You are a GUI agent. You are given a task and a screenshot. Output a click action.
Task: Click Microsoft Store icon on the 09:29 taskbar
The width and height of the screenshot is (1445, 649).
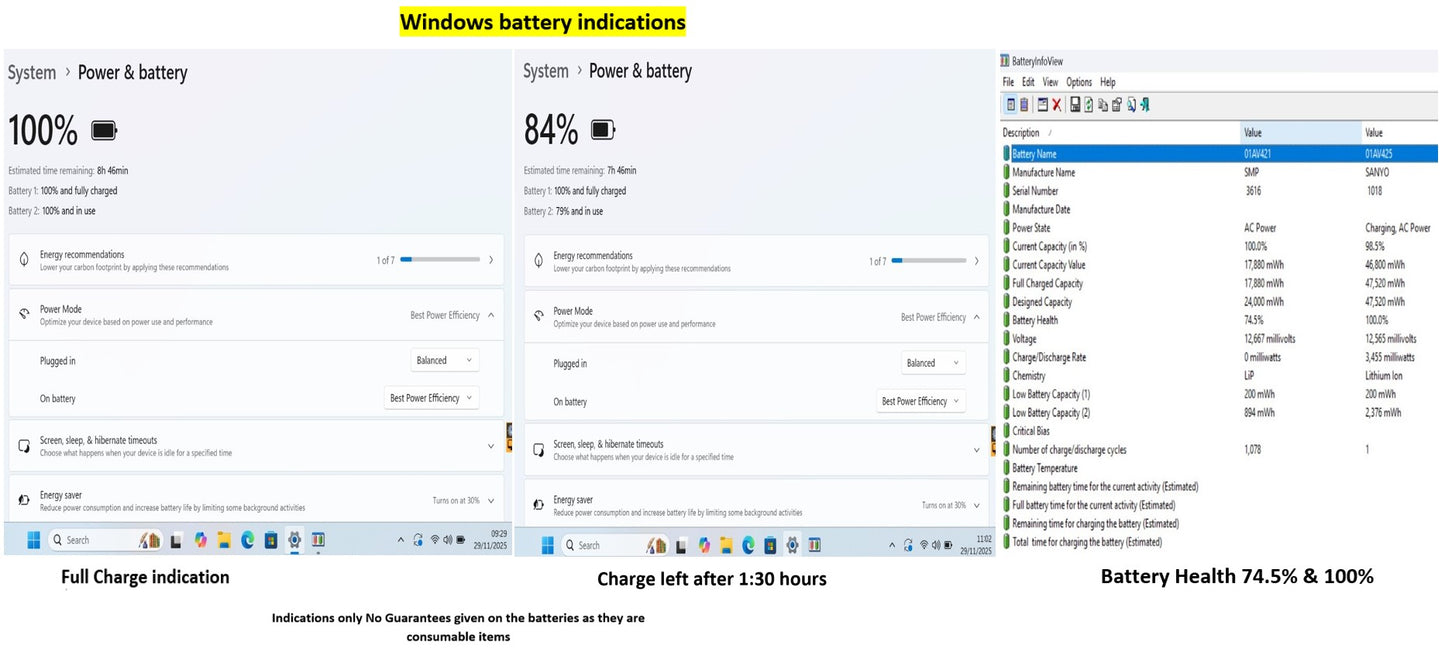tap(270, 540)
